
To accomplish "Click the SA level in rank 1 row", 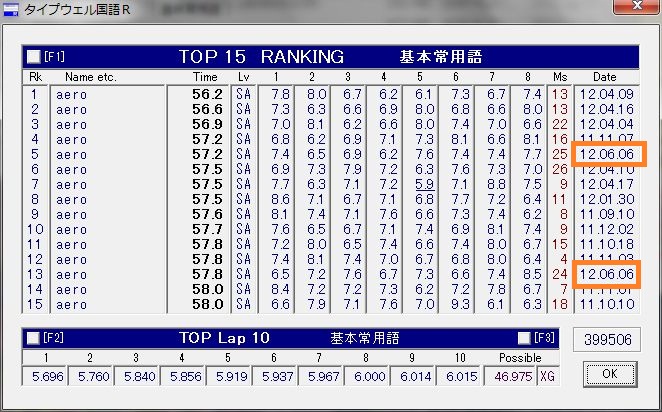I will [244, 94].
